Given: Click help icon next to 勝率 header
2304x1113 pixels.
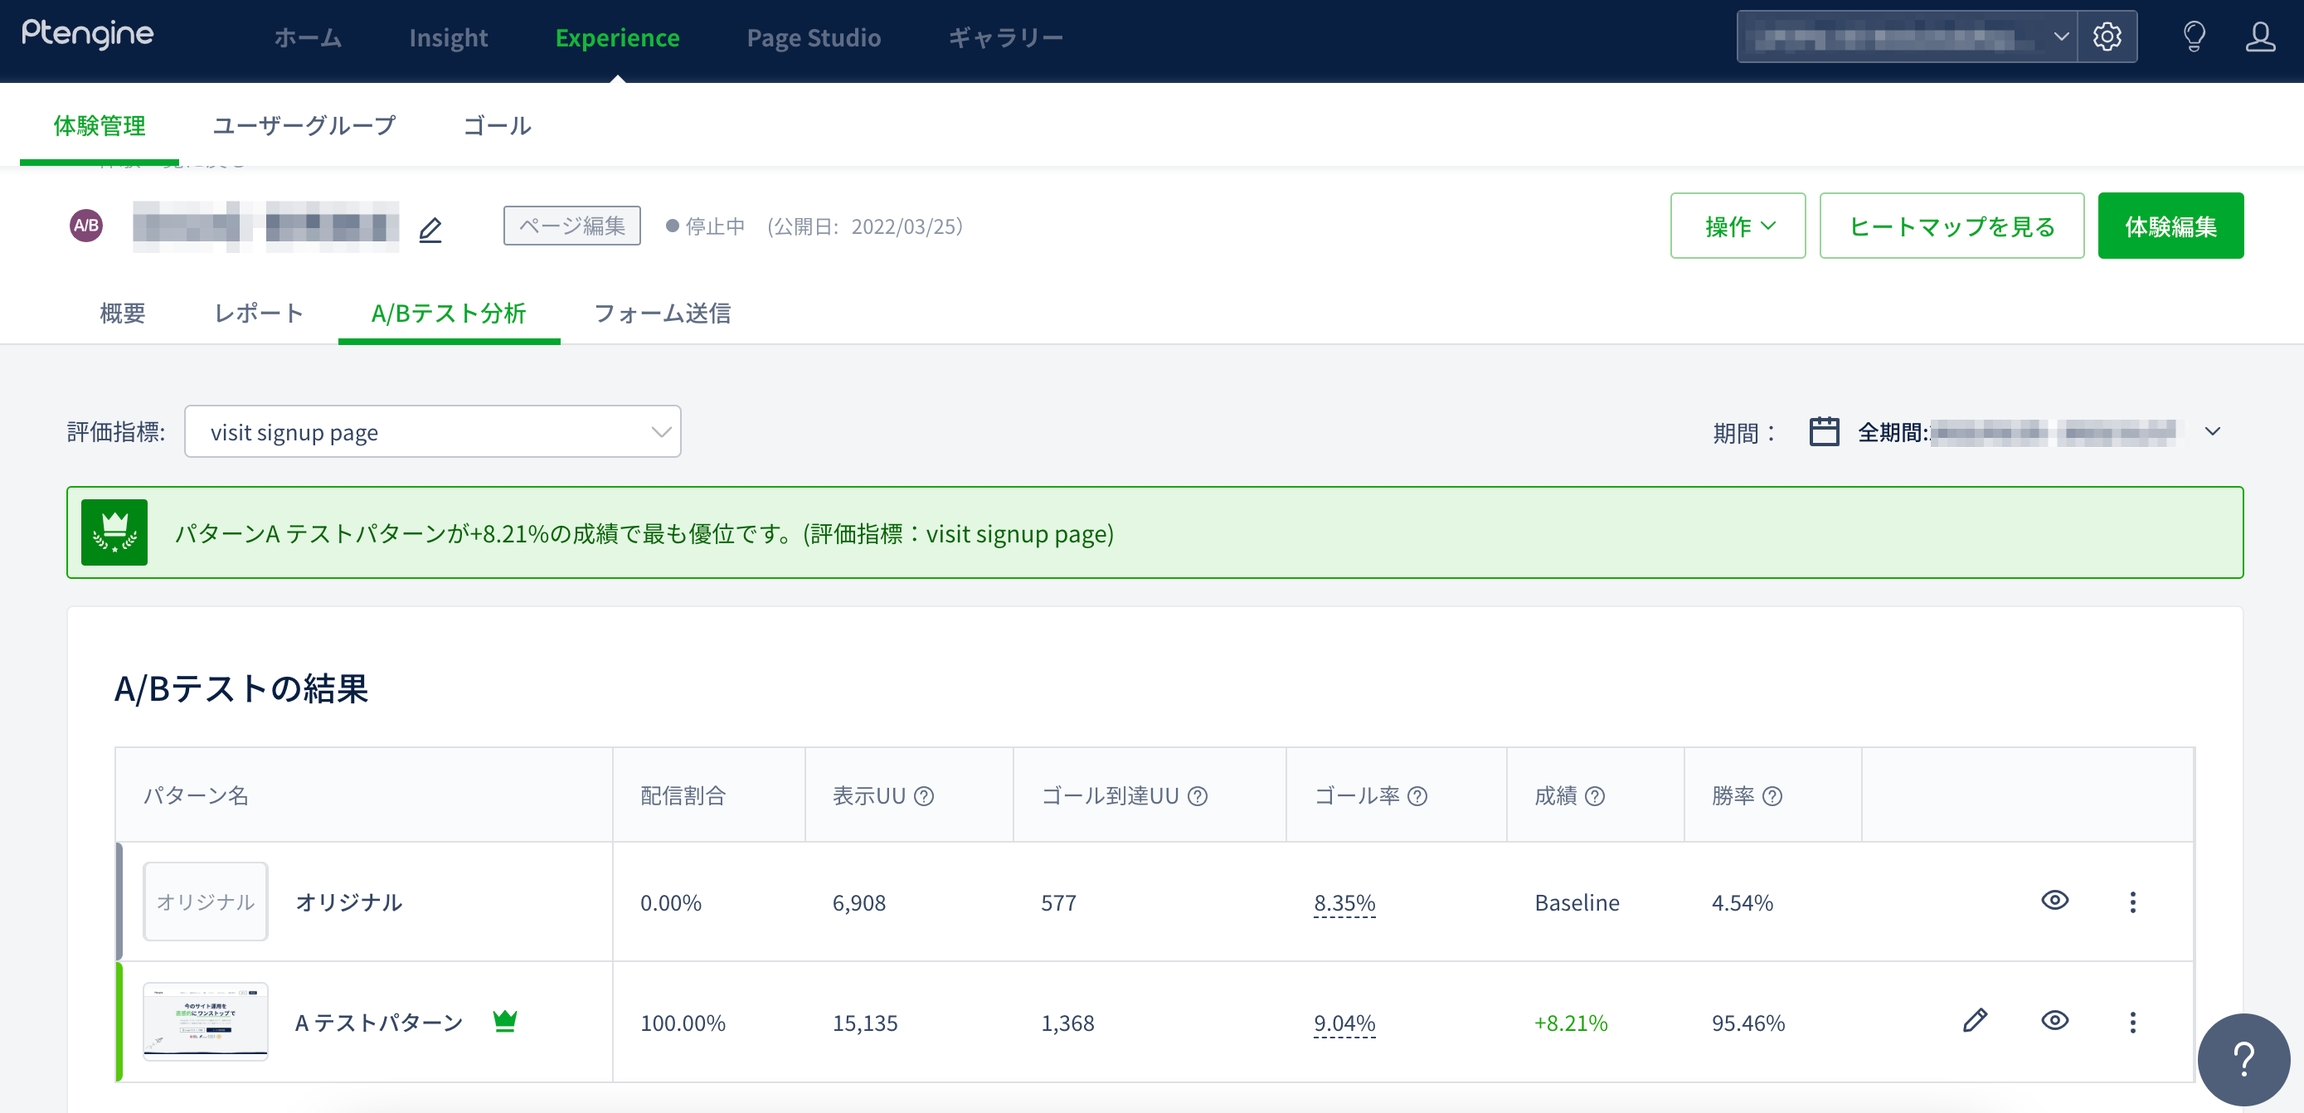Looking at the screenshot, I should [1772, 796].
